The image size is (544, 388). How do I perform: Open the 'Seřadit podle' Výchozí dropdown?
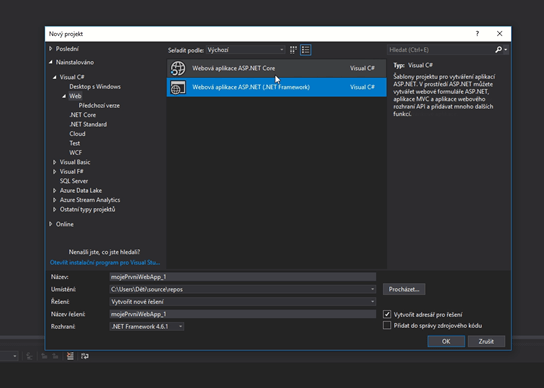coord(246,50)
